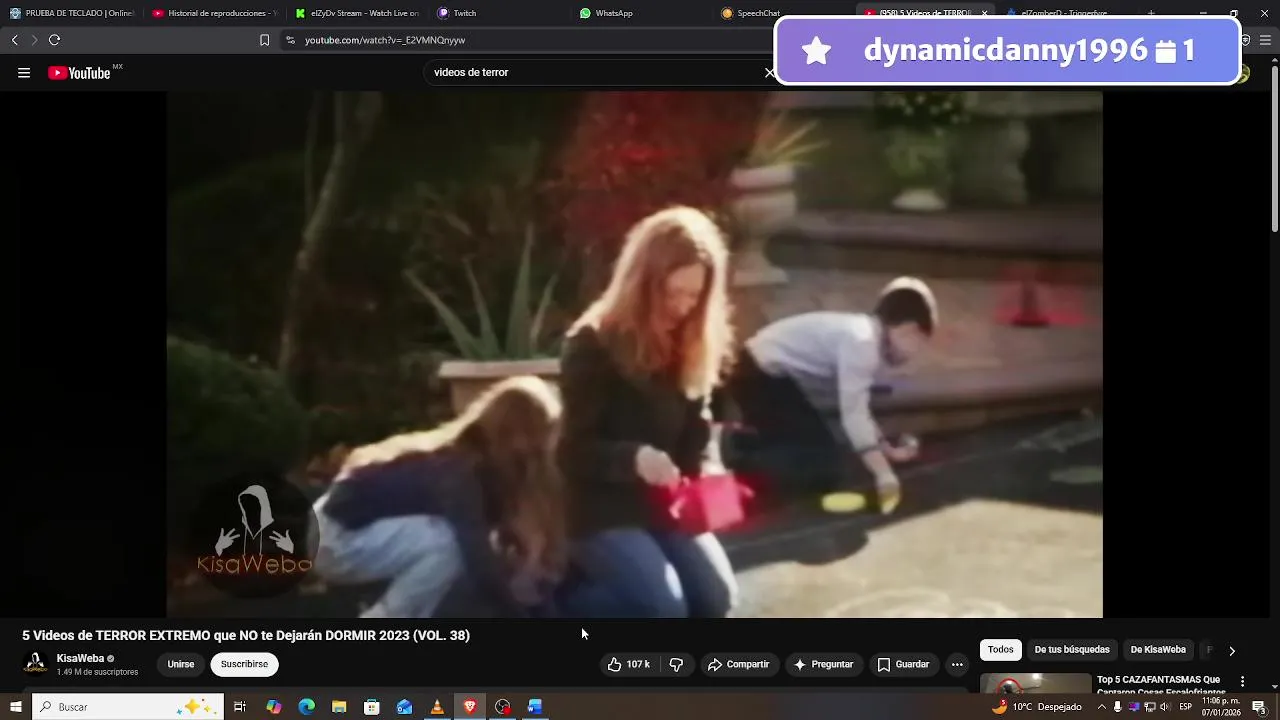The height and width of the screenshot is (720, 1280).
Task: Click the 1.49 M de suscriptores text
Action: point(97,672)
